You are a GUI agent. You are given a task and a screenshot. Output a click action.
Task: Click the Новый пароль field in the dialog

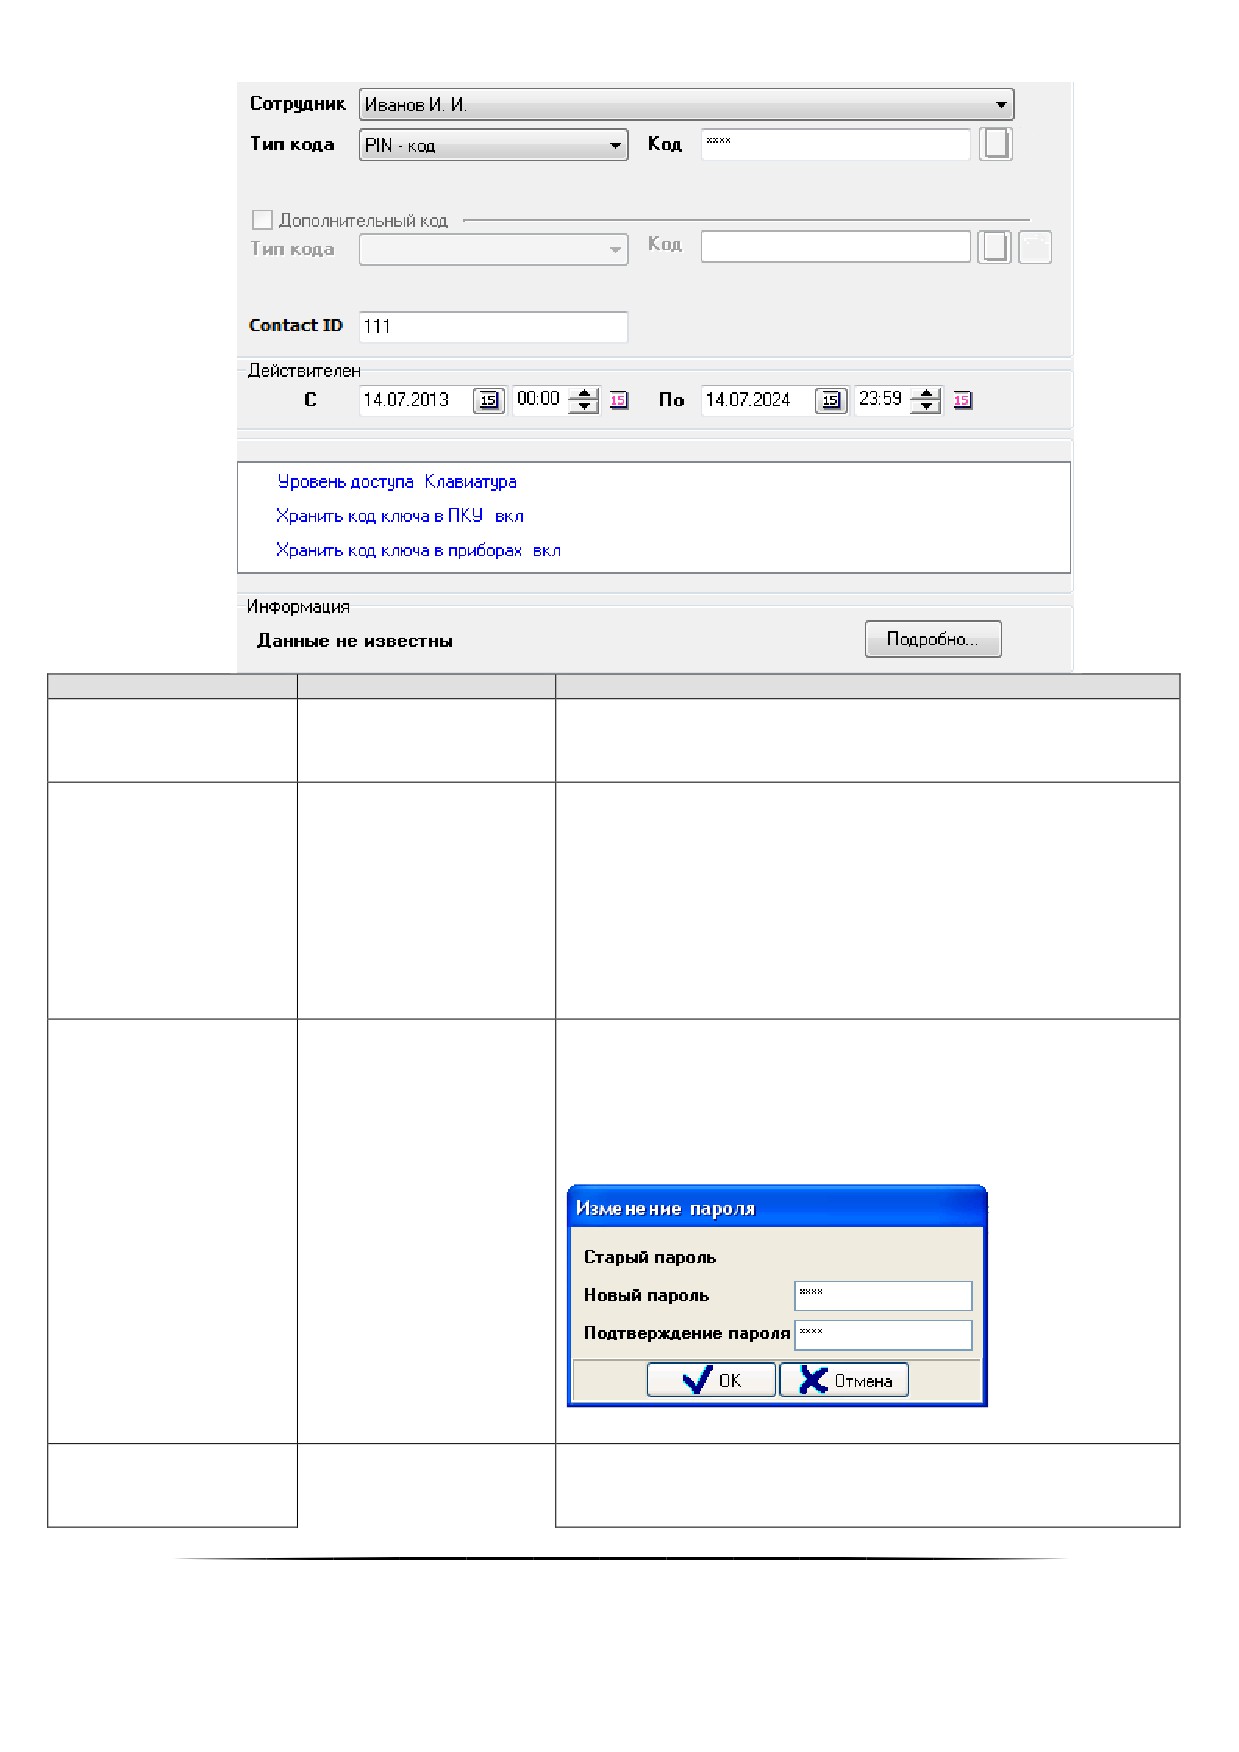point(883,1295)
